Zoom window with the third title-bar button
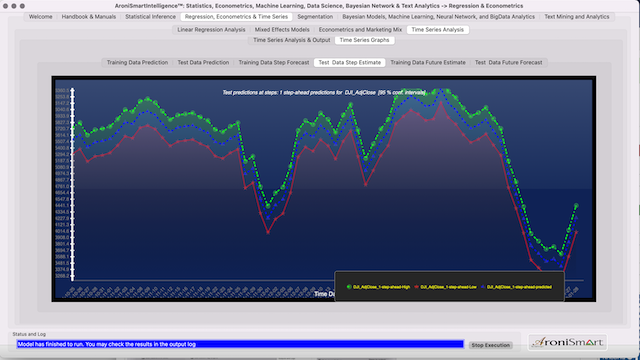This screenshot has height=360, width=640. coord(22,6)
